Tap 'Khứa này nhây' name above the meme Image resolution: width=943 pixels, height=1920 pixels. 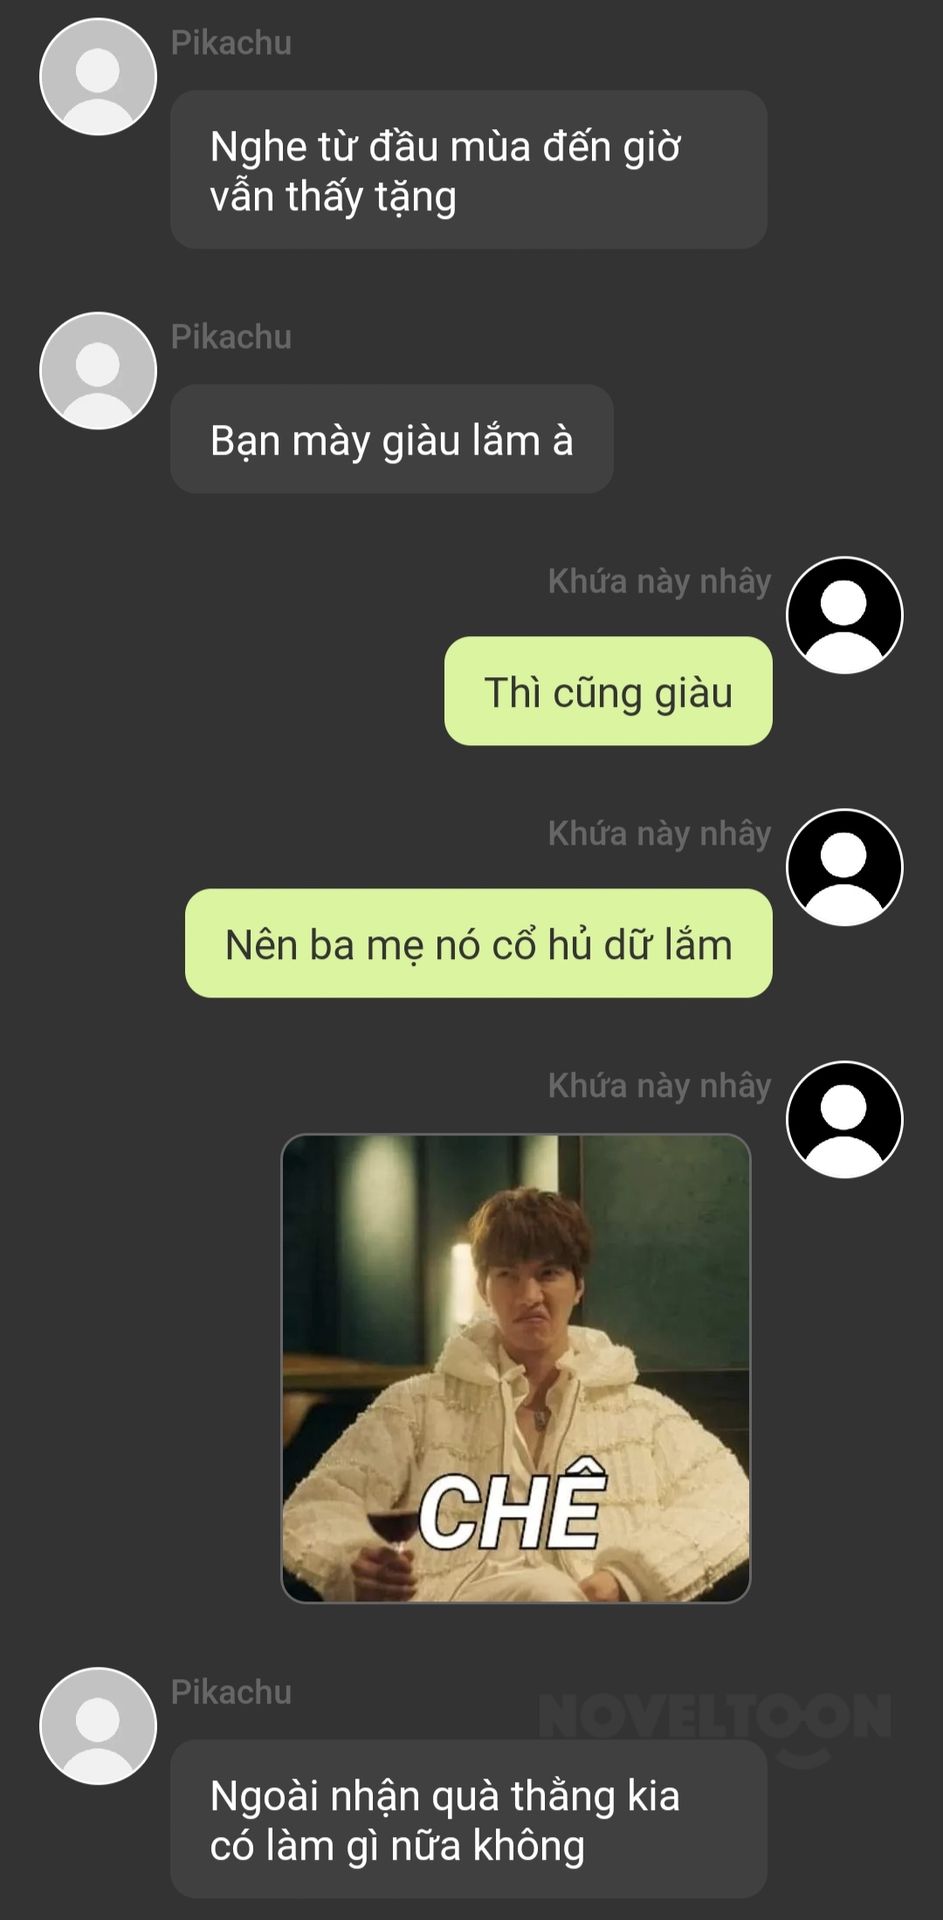(x=660, y=1085)
